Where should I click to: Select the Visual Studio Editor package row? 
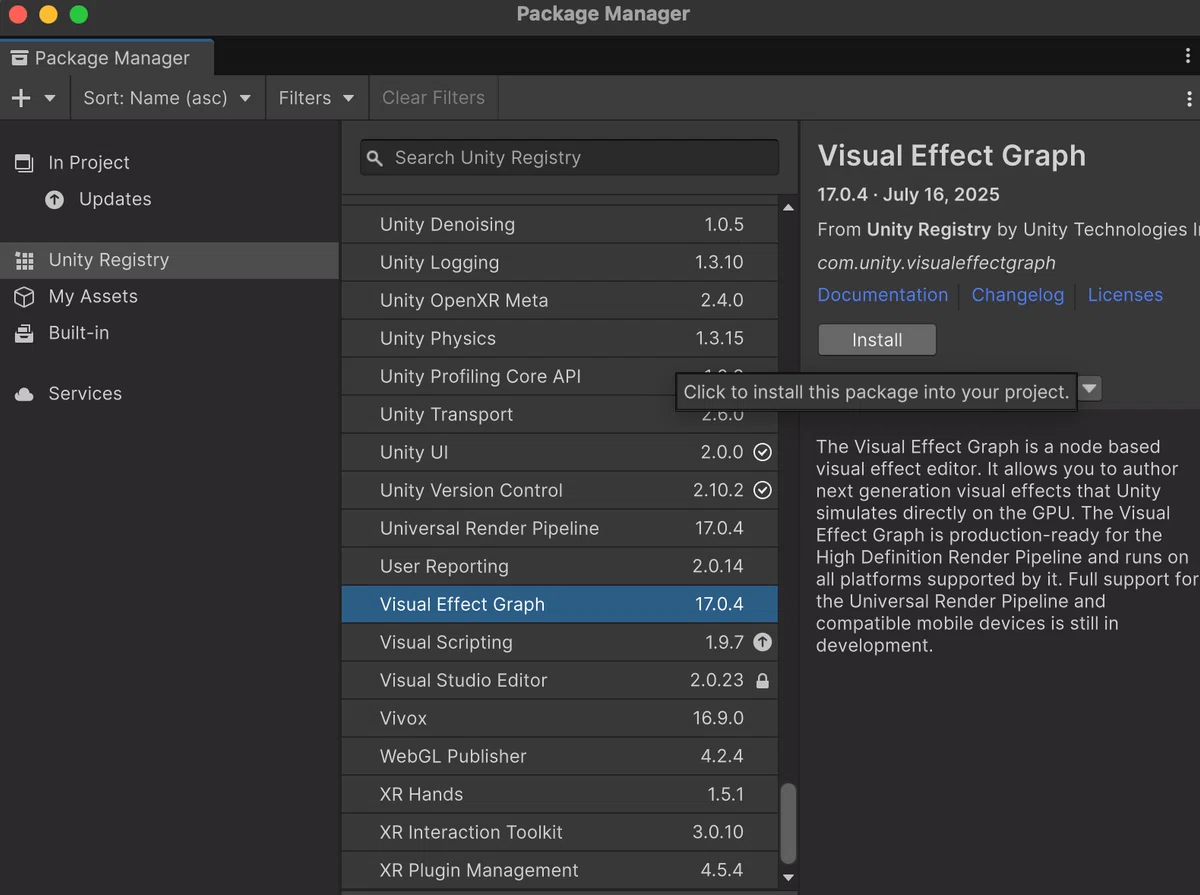[x=559, y=681]
